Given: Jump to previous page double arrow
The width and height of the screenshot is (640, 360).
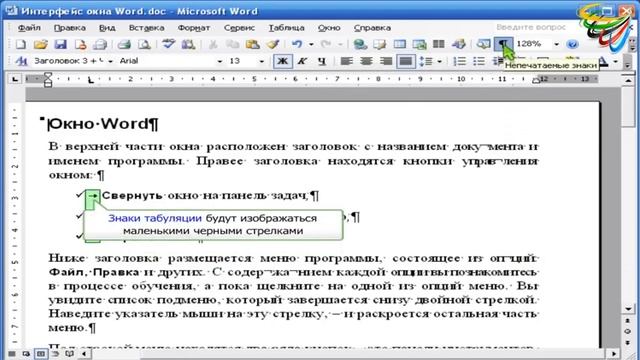Looking at the screenshot, I should (x=628, y=321).
